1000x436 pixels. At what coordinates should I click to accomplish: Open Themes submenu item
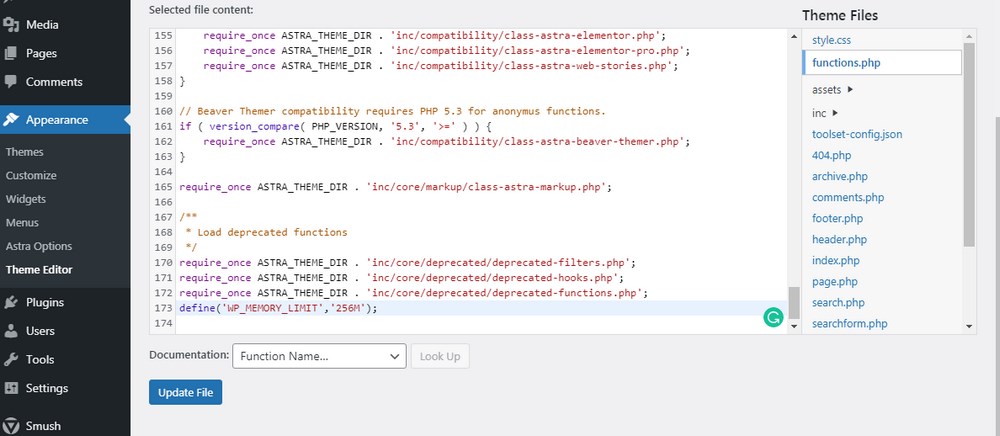pos(25,152)
